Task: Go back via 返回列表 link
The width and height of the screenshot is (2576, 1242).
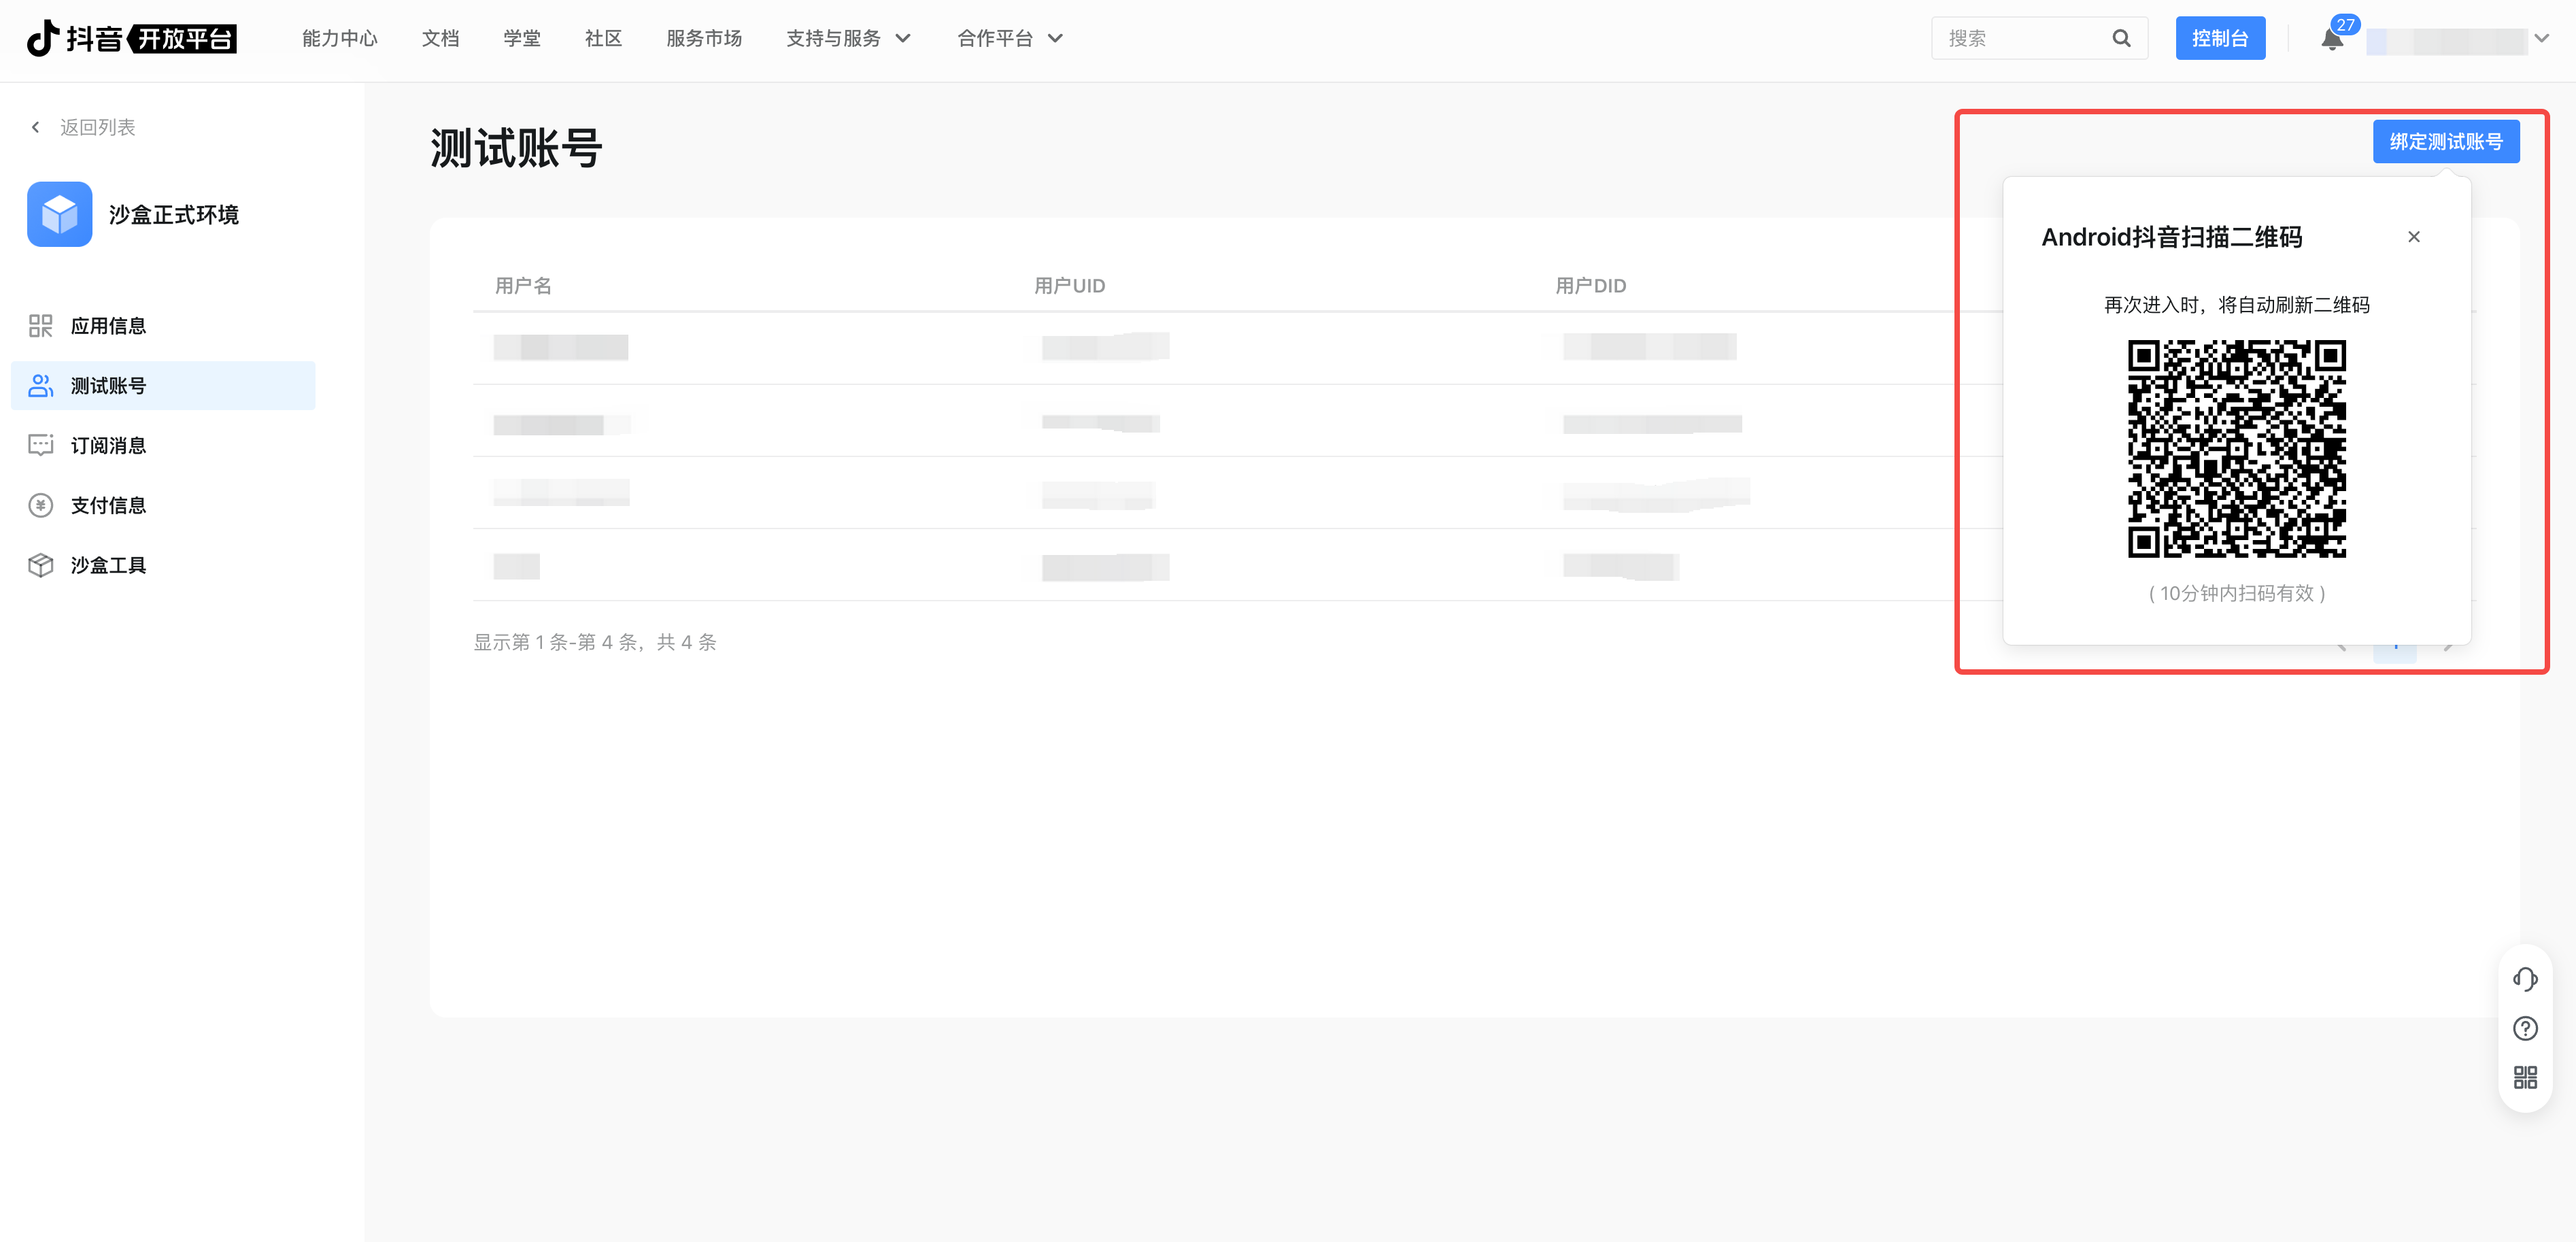Action: coord(97,127)
